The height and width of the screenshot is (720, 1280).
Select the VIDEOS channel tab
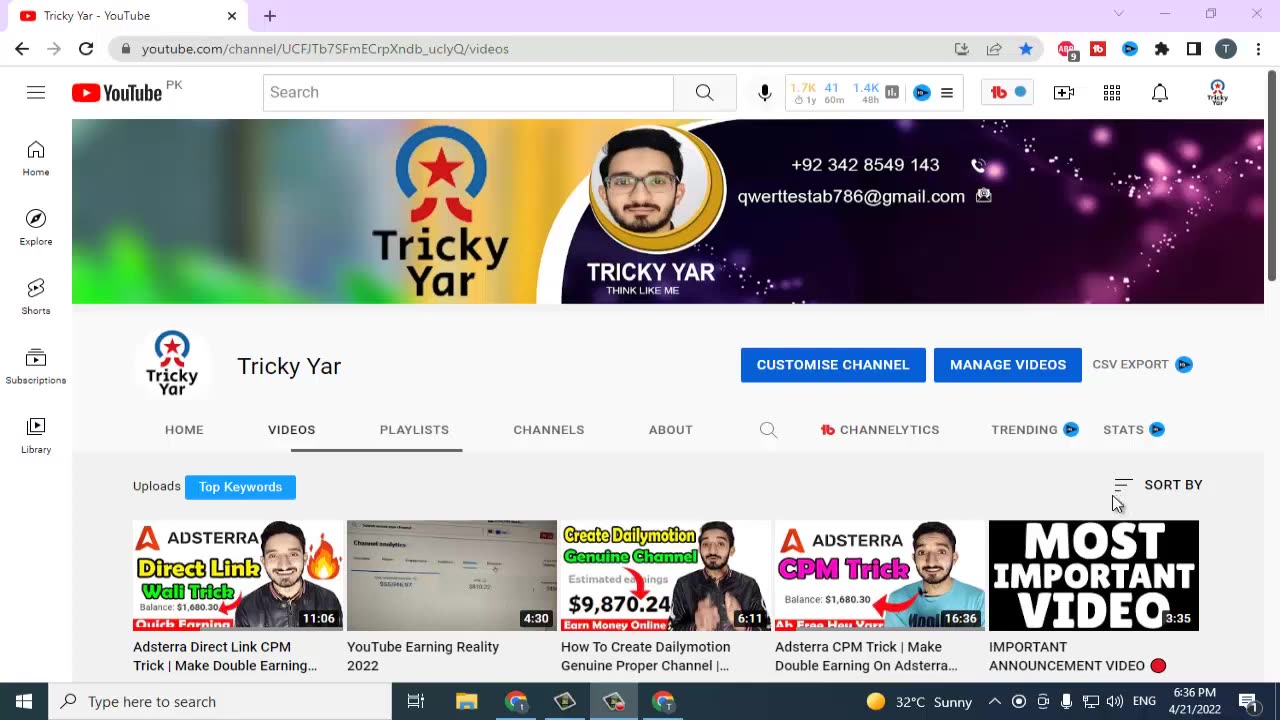(292, 430)
